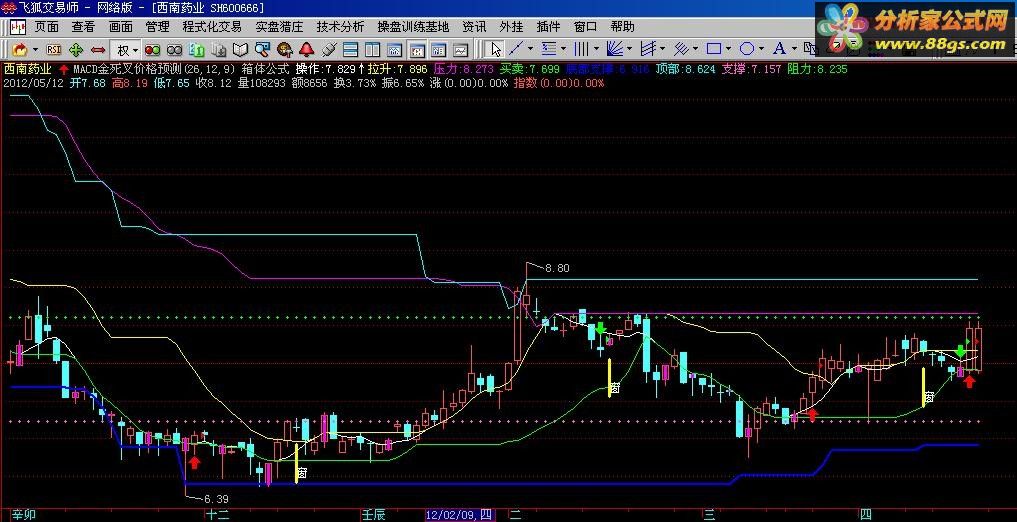Click the 辛卯 year marker on time axis
1017x522 pixels.
(24, 515)
